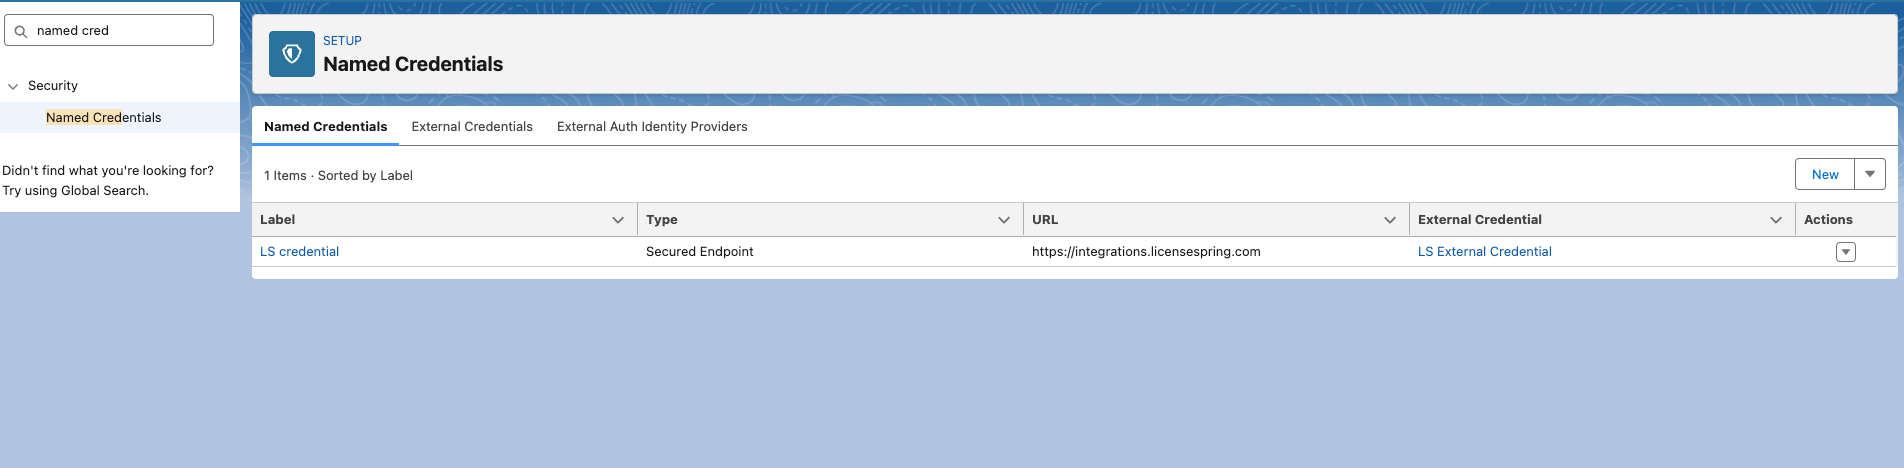This screenshot has height=468, width=1904.
Task: Open the LS External Credential link
Action: (x=1484, y=252)
